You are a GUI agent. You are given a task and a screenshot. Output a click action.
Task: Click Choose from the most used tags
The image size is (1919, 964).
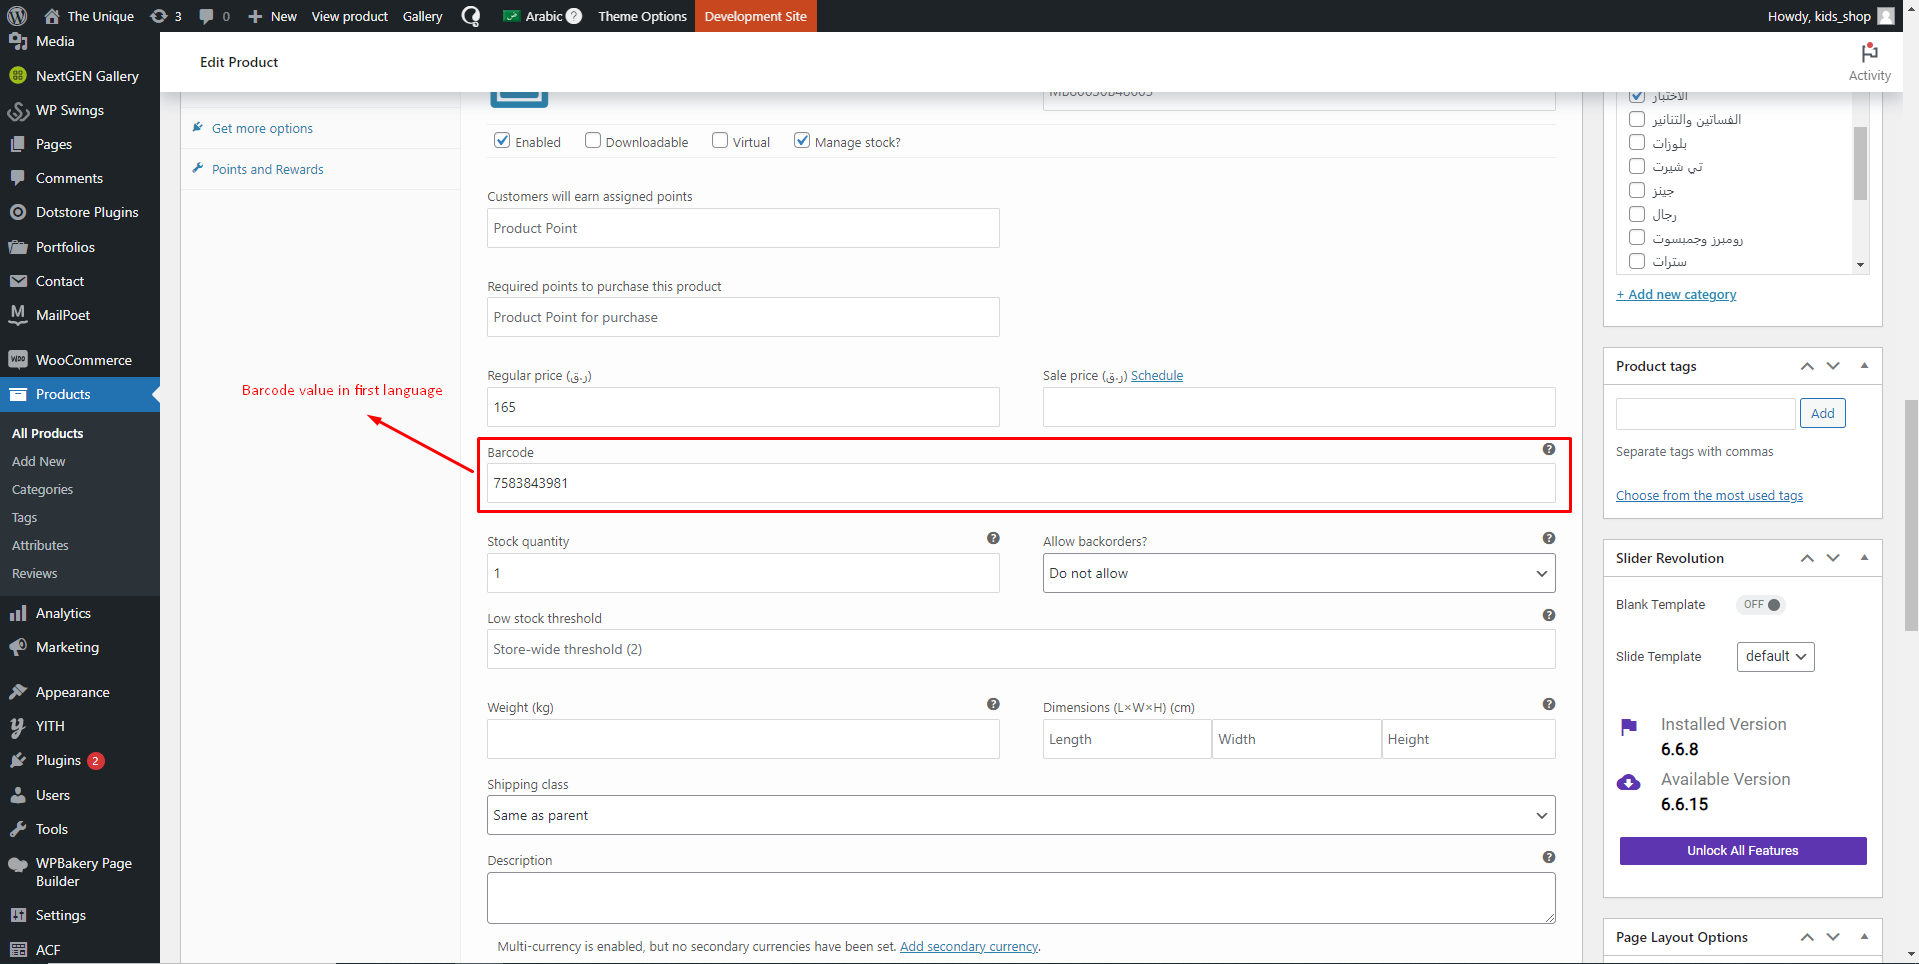(x=1709, y=496)
